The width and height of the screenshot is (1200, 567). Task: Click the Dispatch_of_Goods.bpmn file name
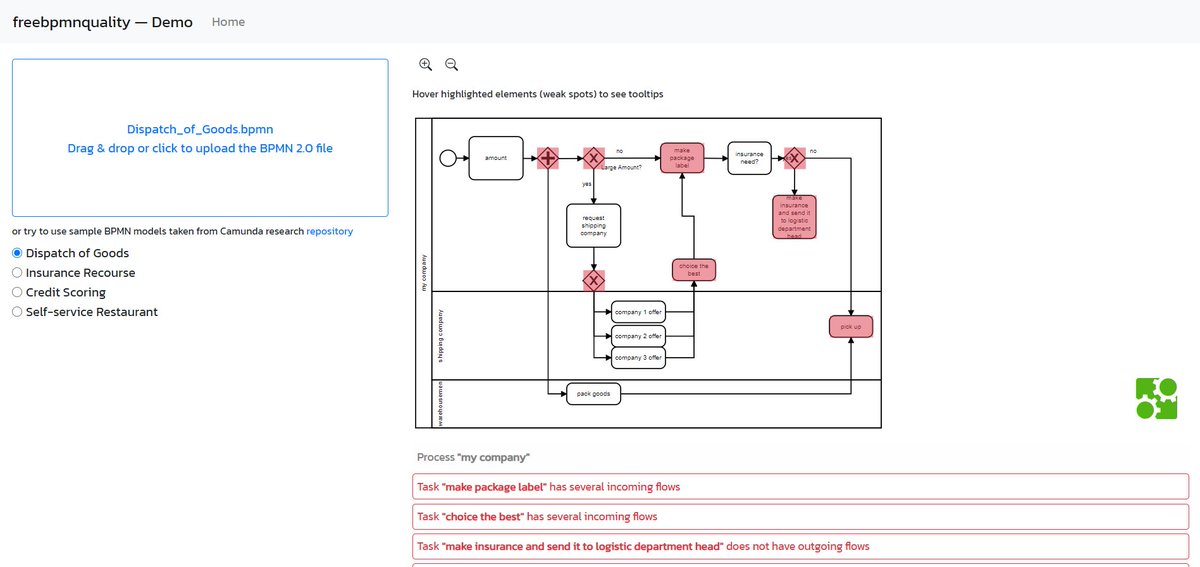coord(200,129)
